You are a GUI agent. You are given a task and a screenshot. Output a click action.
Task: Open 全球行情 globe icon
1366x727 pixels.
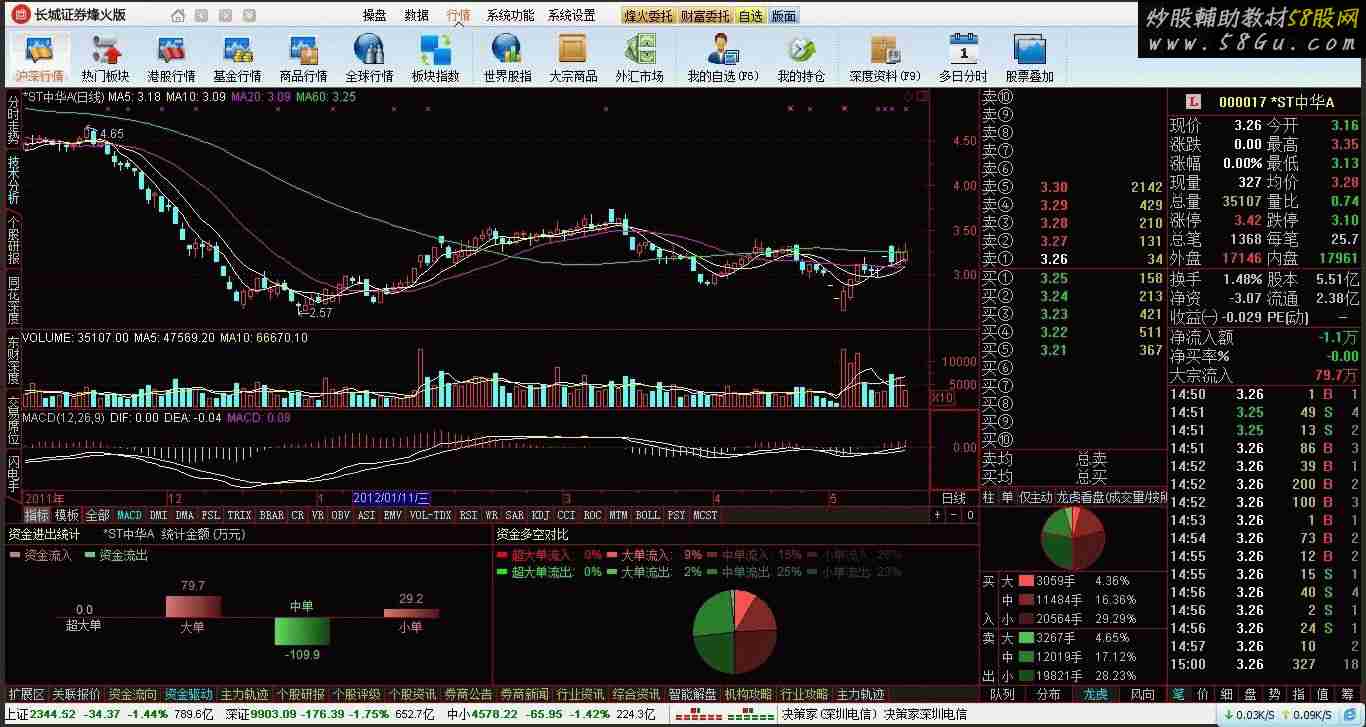pos(369,58)
